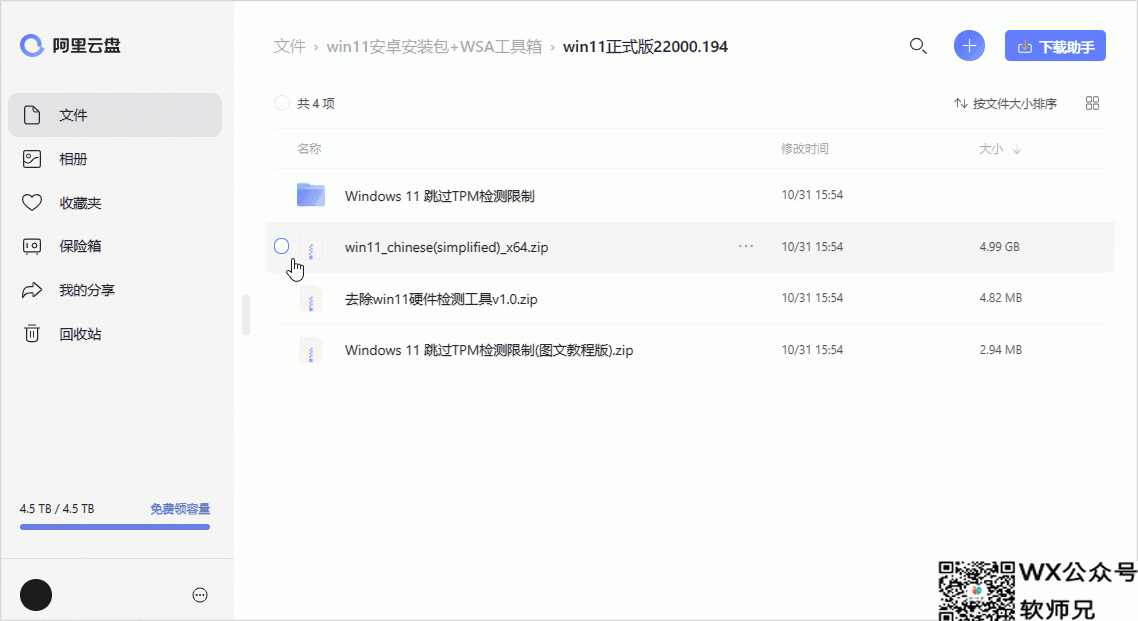The width and height of the screenshot is (1138, 621).
Task: Click the 下载助手 button
Action: [1055, 46]
